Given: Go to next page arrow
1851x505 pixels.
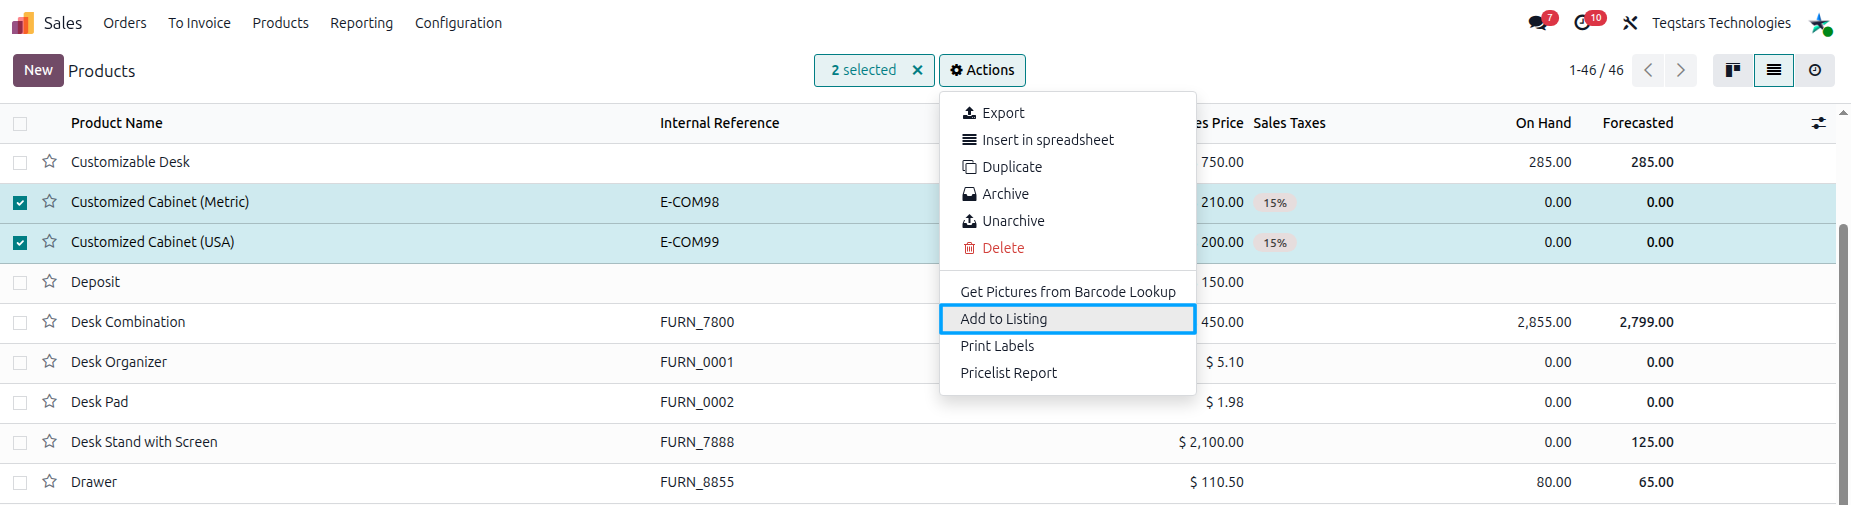Looking at the screenshot, I should pos(1681,70).
